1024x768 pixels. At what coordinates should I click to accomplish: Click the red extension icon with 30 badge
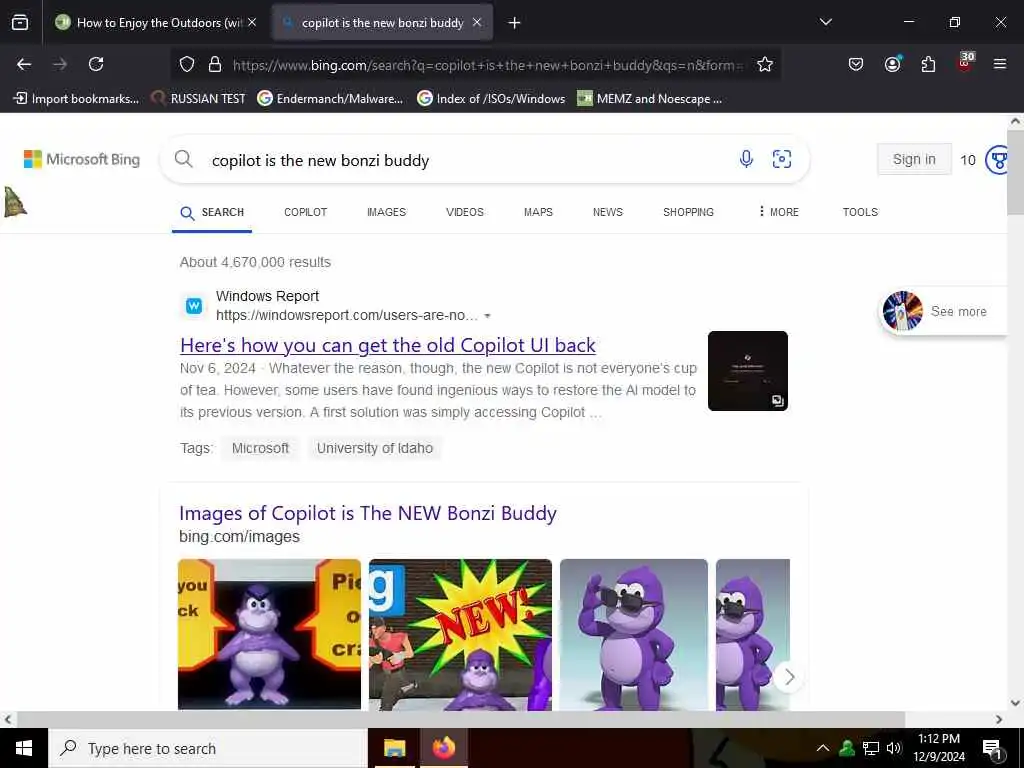click(965, 61)
